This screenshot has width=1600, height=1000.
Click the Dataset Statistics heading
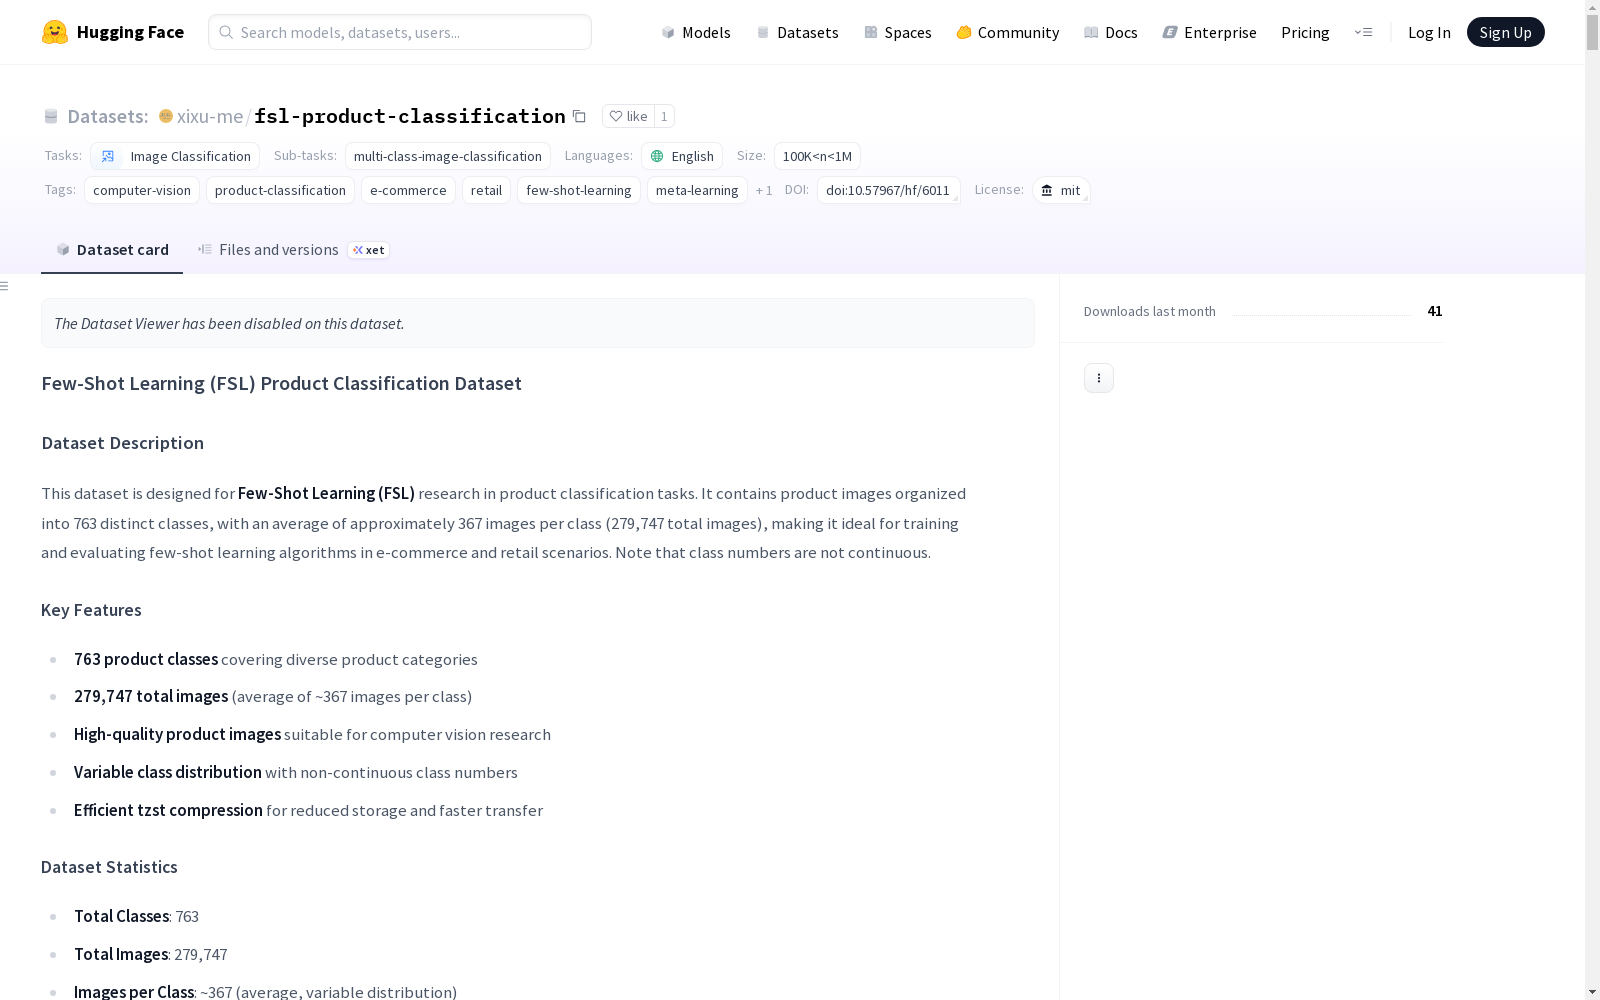(109, 867)
